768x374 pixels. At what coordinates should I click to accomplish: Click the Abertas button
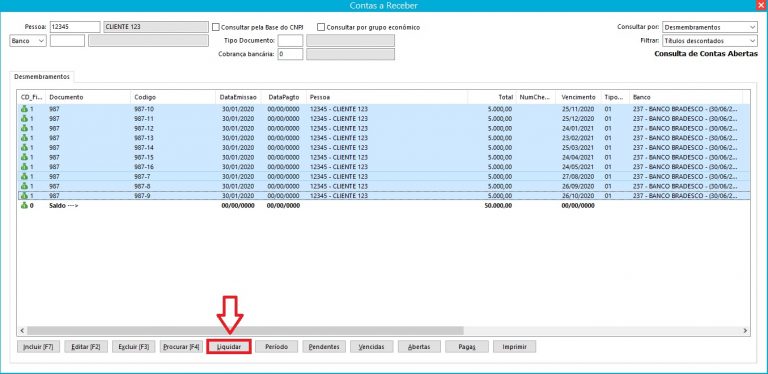[x=419, y=347]
